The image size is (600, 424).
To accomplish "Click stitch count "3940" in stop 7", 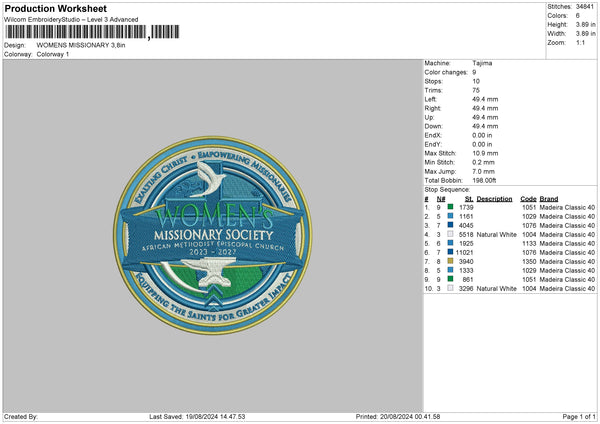I will [466, 261].
